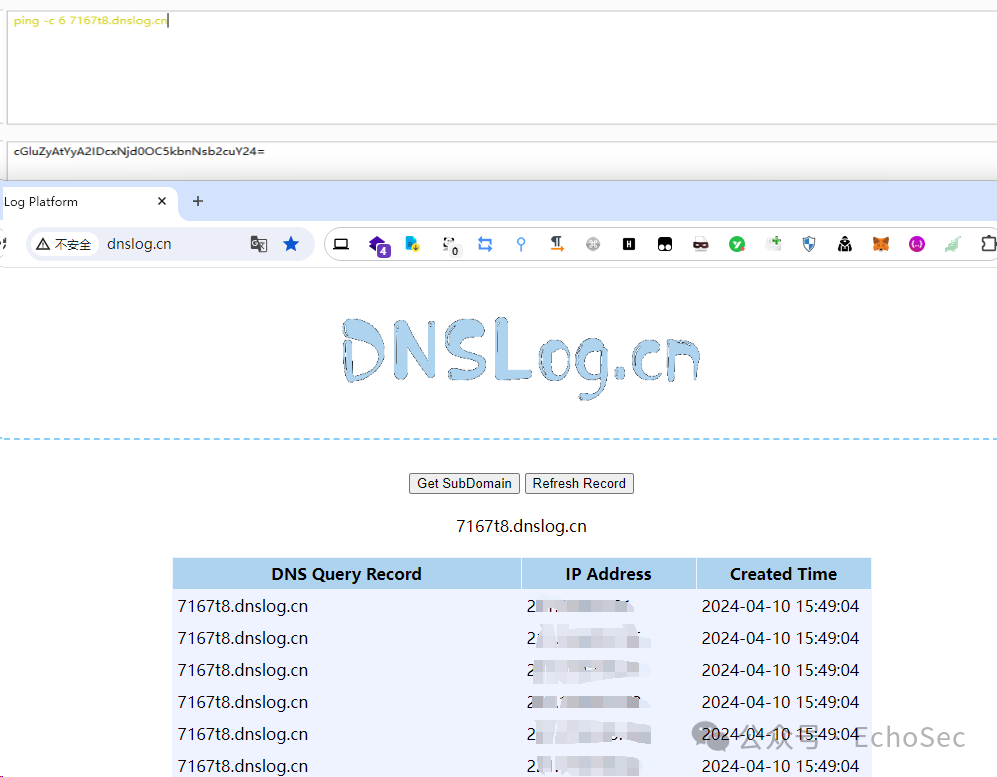Viewport: 997px width, 777px height.
Task: Click the green circle Y extension
Action: coord(737,244)
